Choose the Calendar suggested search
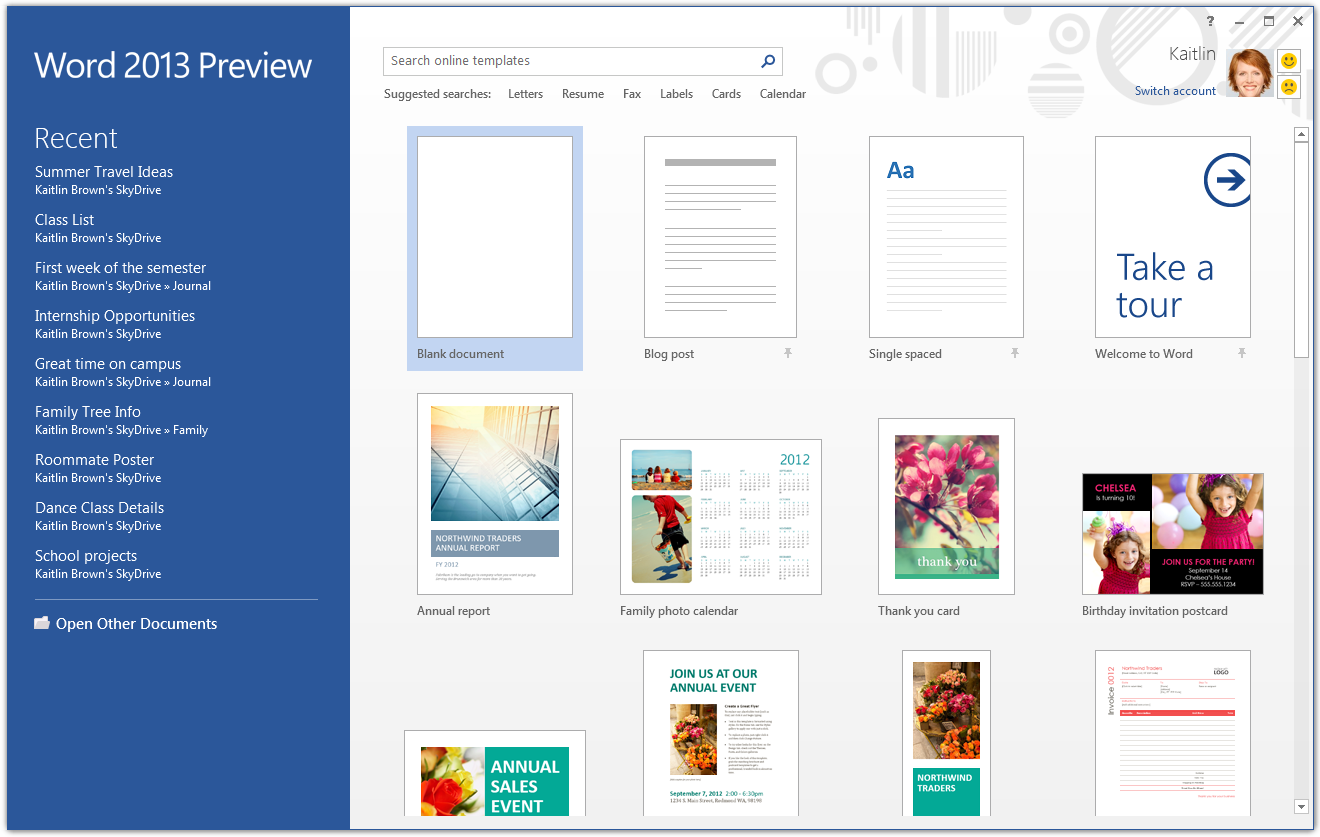Viewport: 1320px width, 837px height. pos(782,94)
